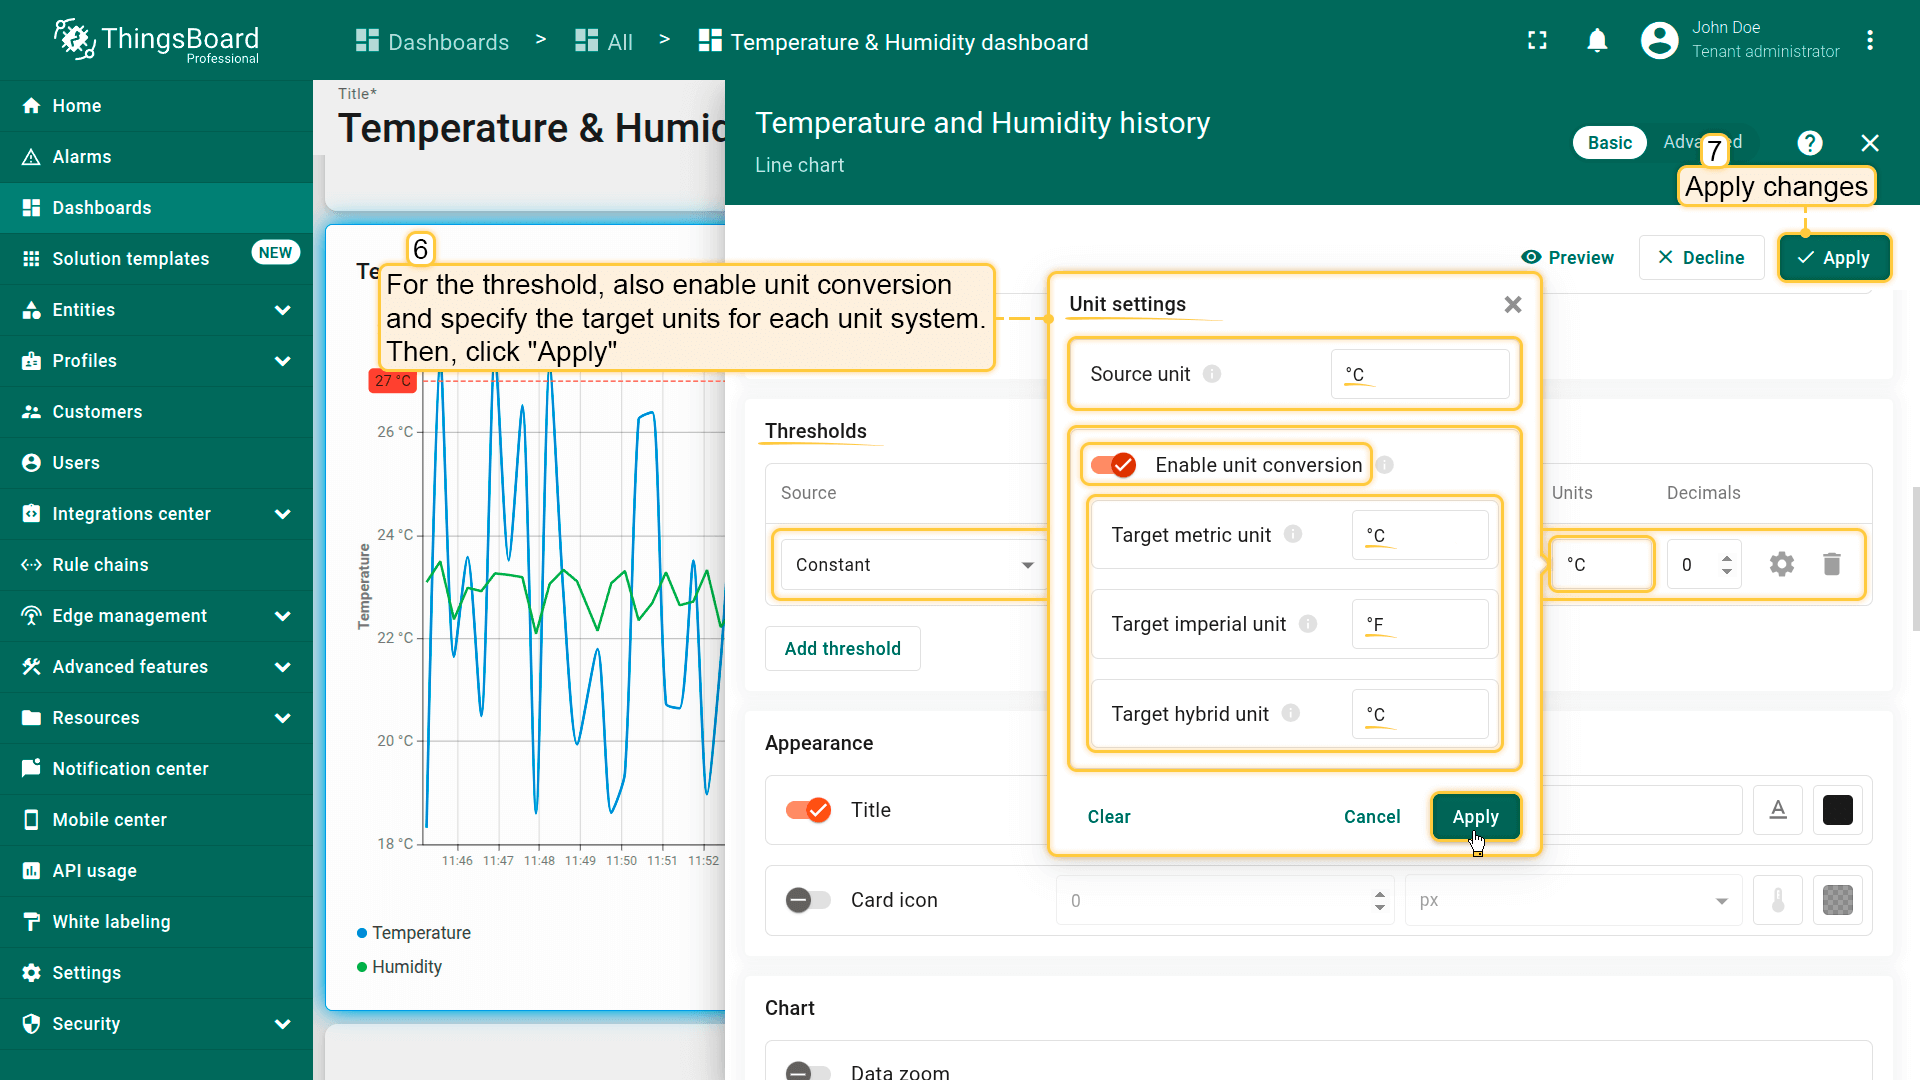Click Cancel in Unit settings
This screenshot has width=1920, height=1080.
click(1371, 817)
